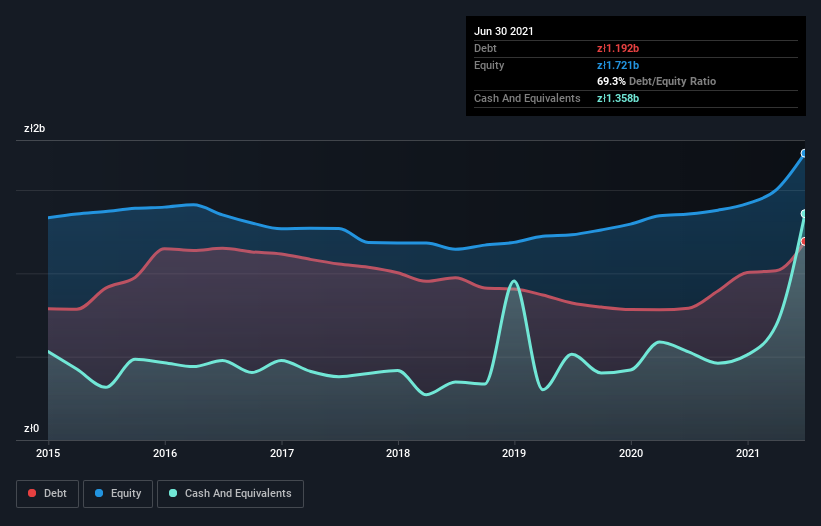Click the 69.3% Debt/Equity Ratio text
The width and height of the screenshot is (821, 526).
pos(657,81)
